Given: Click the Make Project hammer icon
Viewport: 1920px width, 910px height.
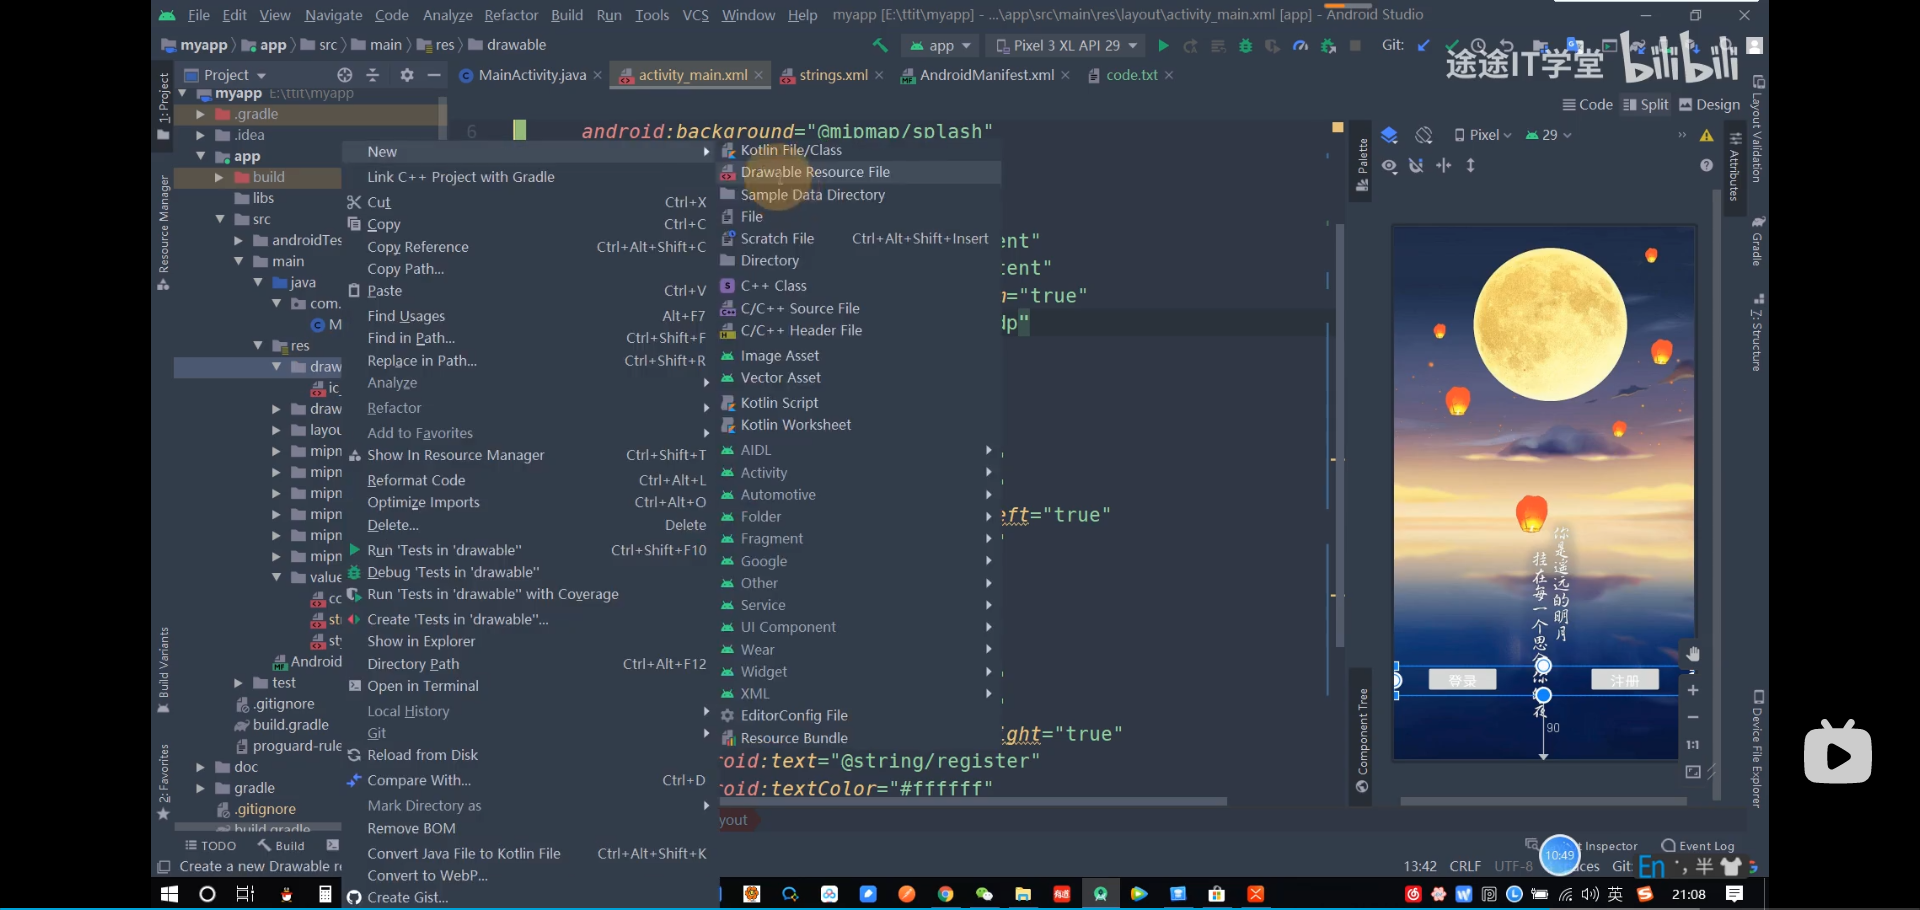Looking at the screenshot, I should 880,46.
